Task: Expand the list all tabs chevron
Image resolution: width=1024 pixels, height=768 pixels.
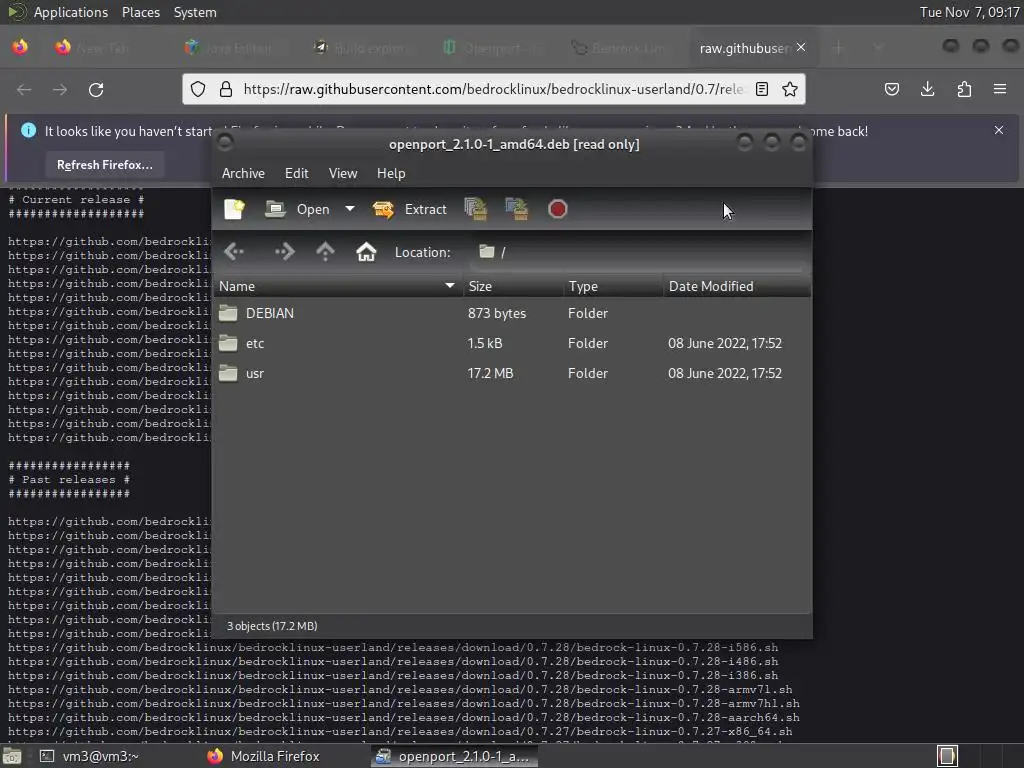Action: (x=878, y=48)
